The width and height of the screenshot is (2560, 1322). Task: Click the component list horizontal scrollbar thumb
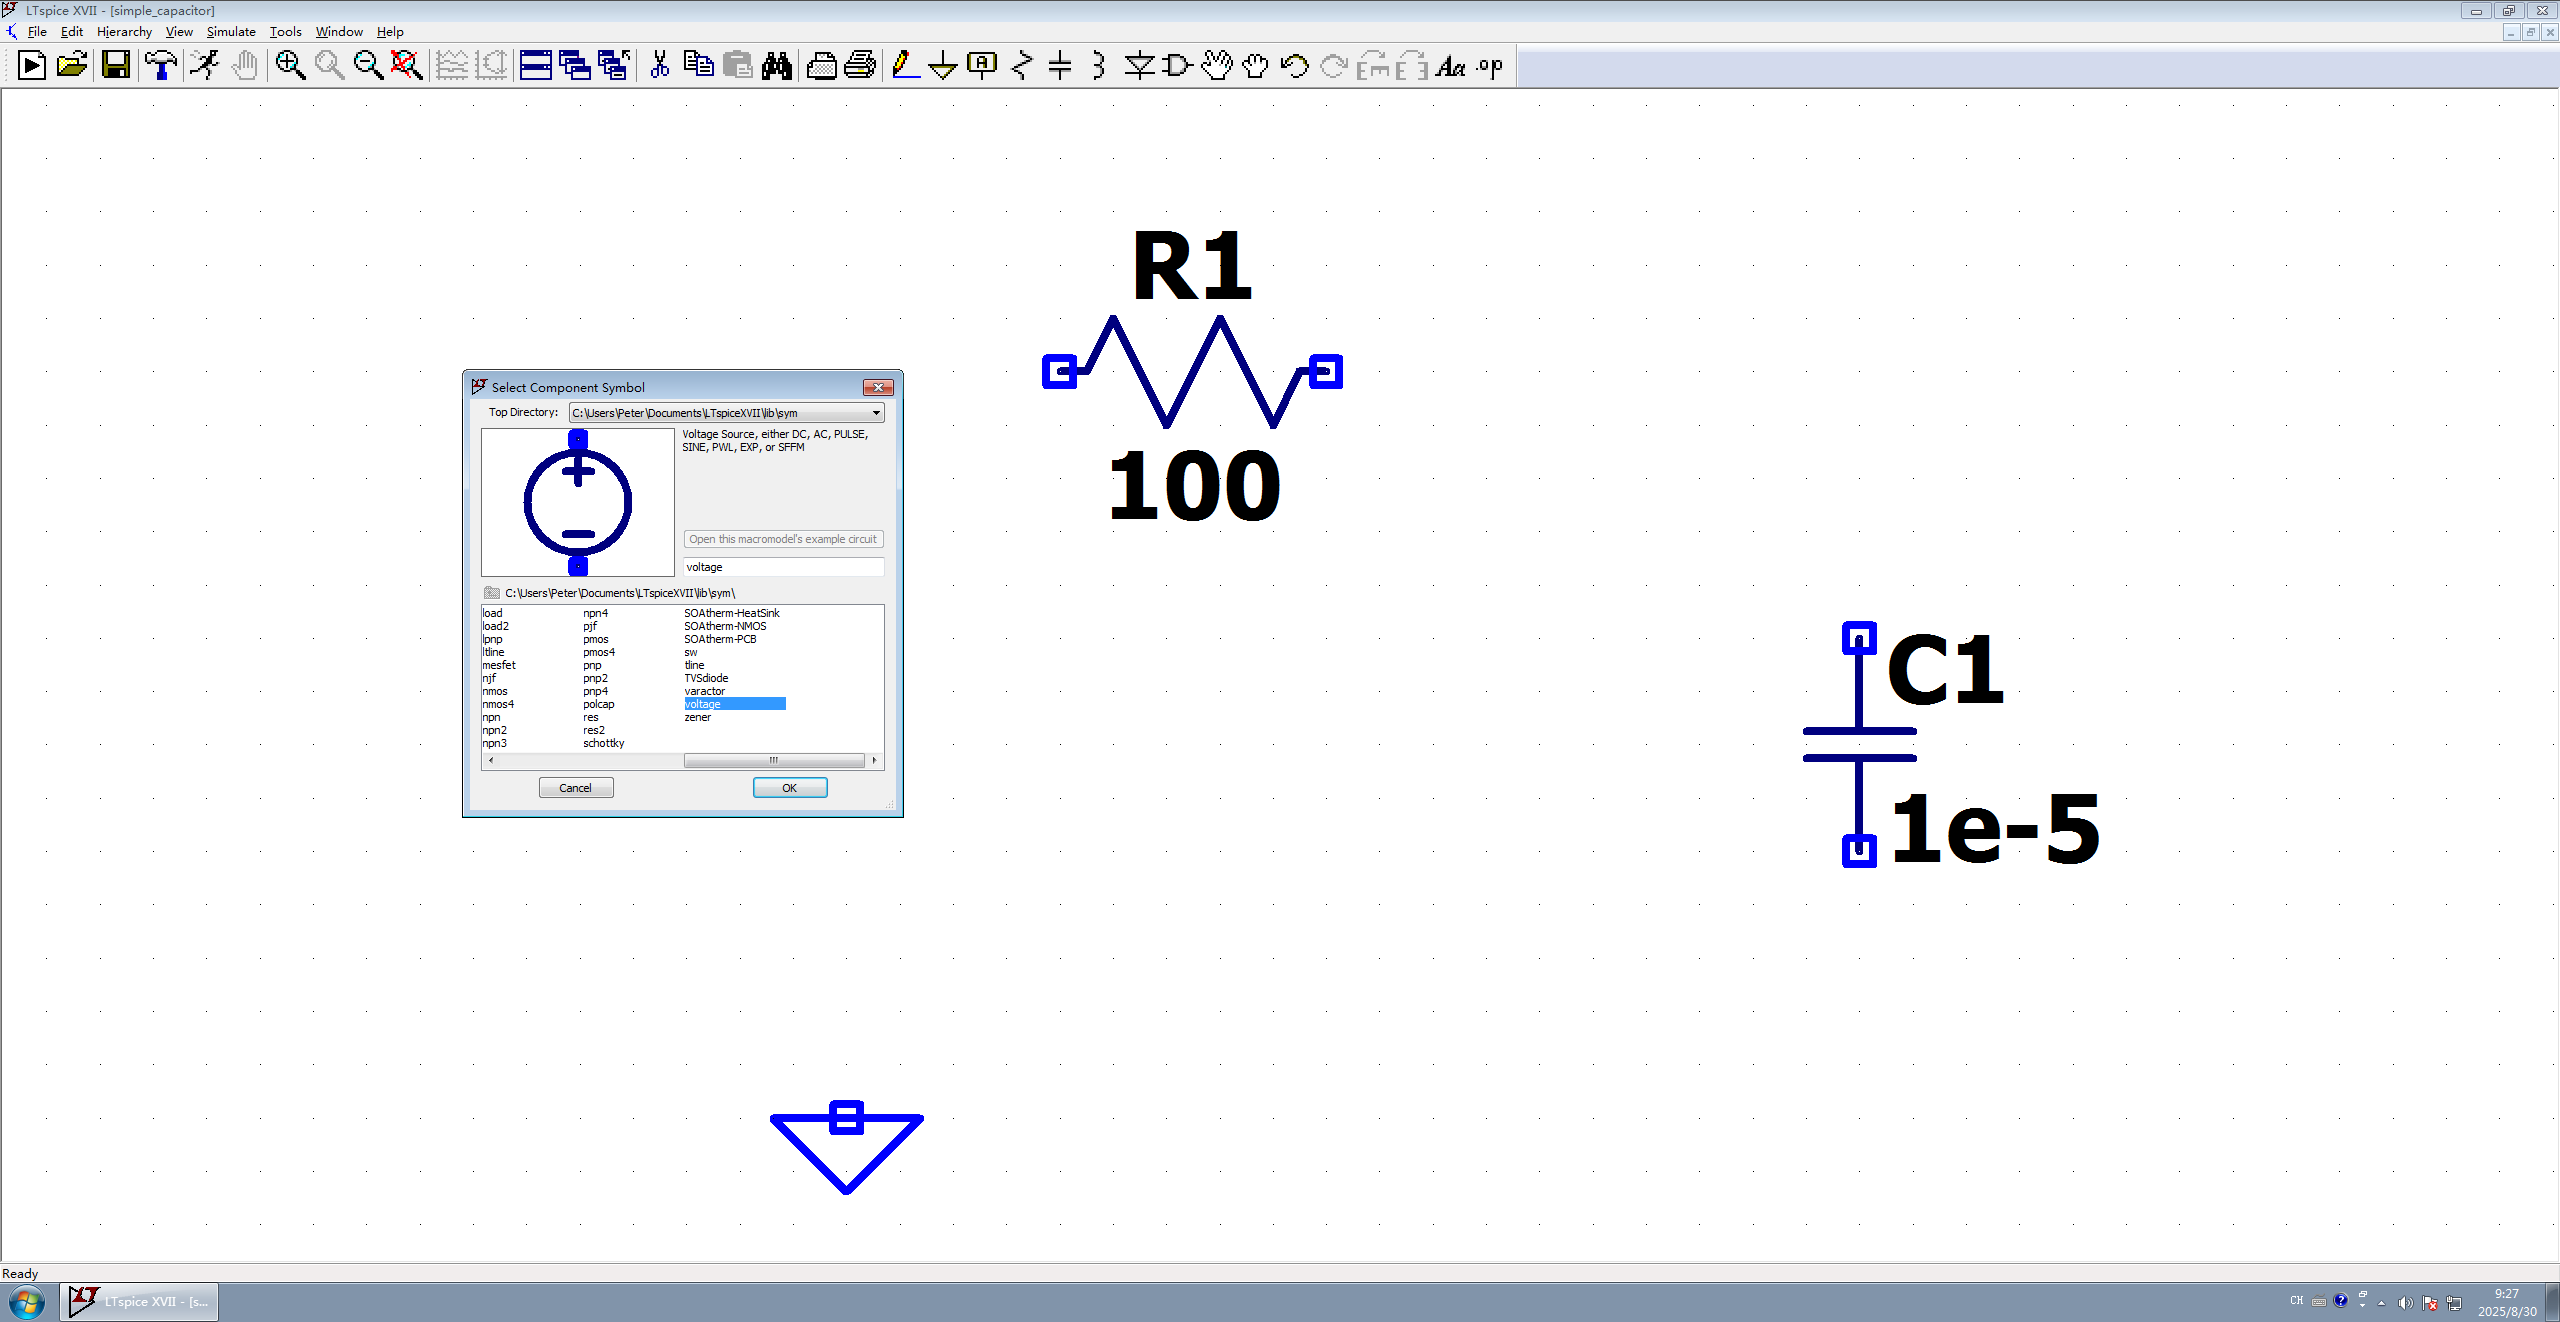tap(773, 761)
